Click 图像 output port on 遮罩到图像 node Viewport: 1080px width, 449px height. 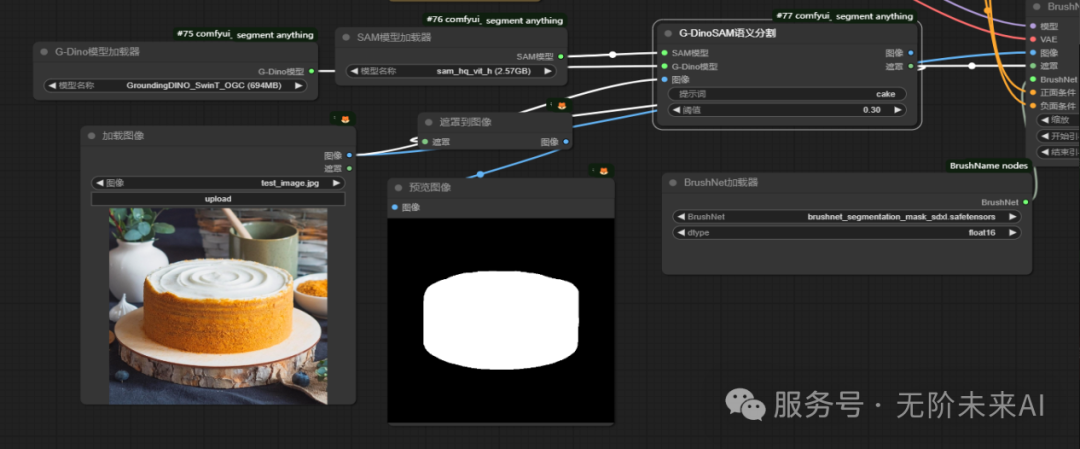click(565, 142)
